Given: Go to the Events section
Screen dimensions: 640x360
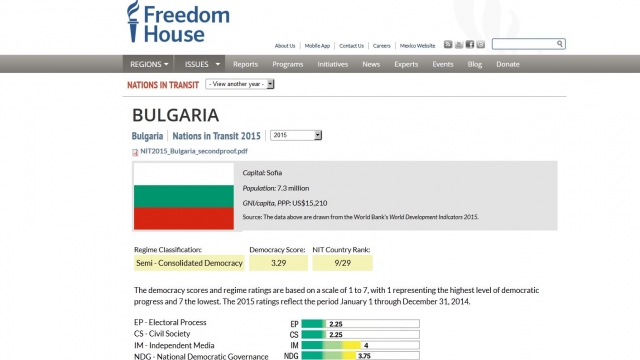Looking at the screenshot, I should (x=443, y=64).
